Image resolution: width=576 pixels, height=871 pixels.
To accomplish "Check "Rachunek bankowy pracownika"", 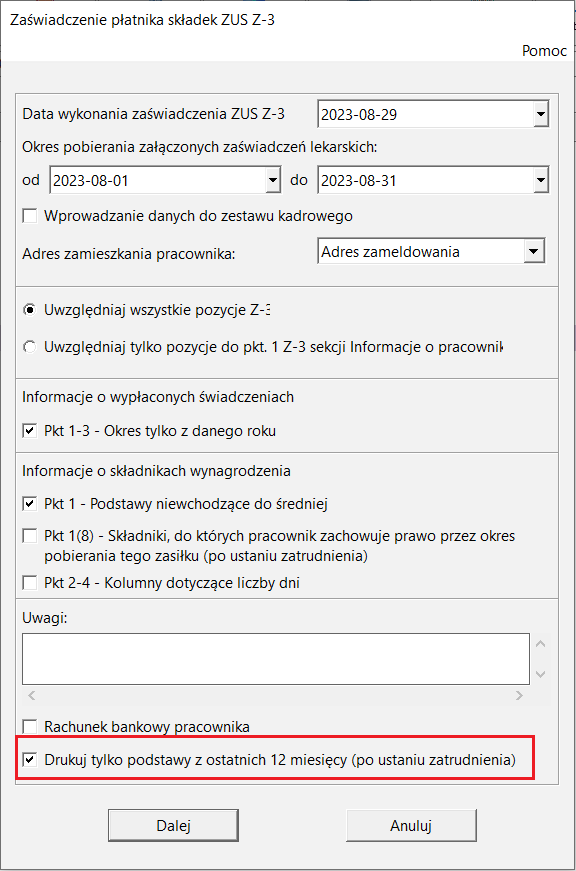I will 29,728.
